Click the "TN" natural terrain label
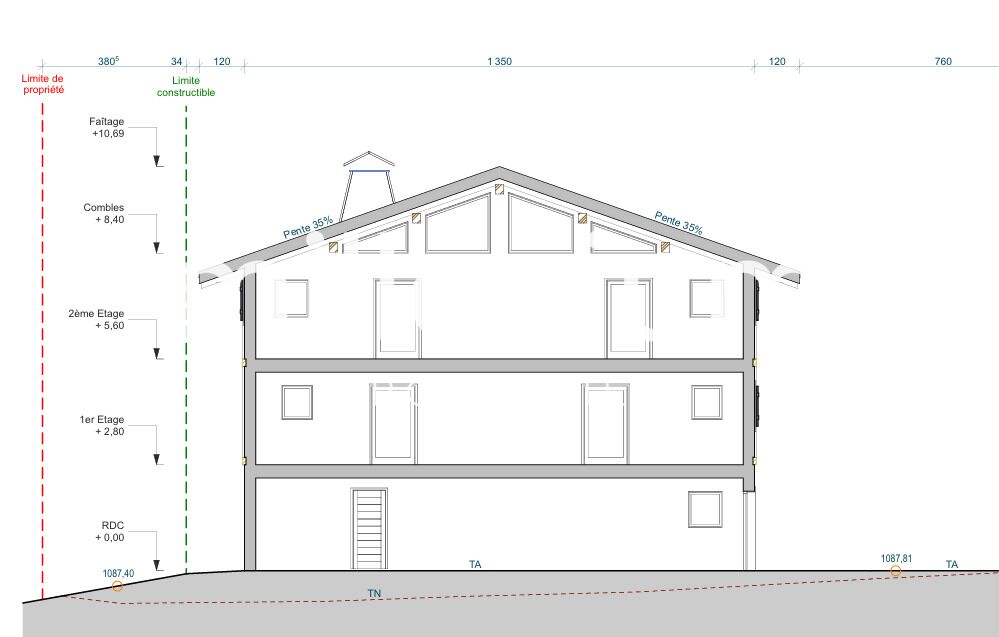Screen dimensions: 999x637 tap(374, 594)
